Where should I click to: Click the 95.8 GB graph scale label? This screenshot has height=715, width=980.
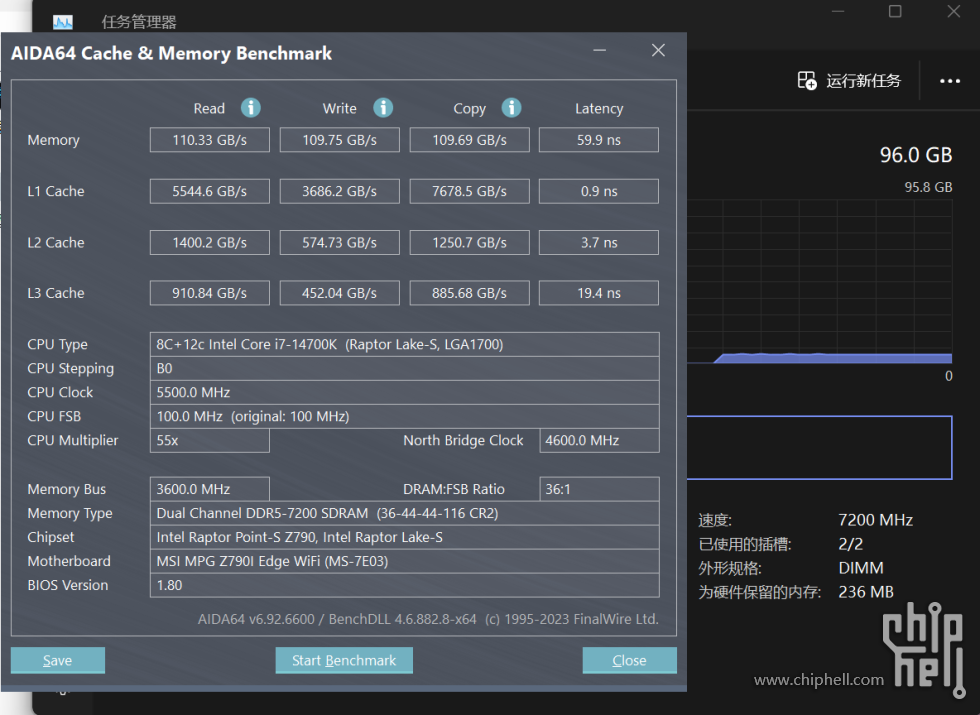tap(928, 187)
